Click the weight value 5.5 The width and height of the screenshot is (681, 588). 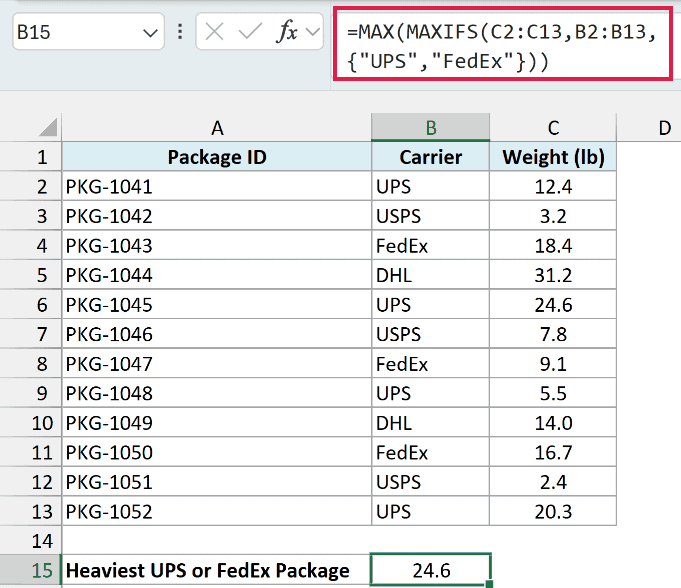553,393
